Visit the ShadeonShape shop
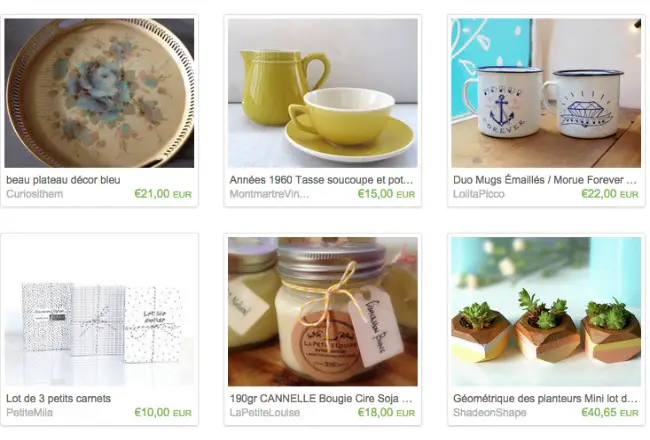650x440 pixels. tap(490, 413)
